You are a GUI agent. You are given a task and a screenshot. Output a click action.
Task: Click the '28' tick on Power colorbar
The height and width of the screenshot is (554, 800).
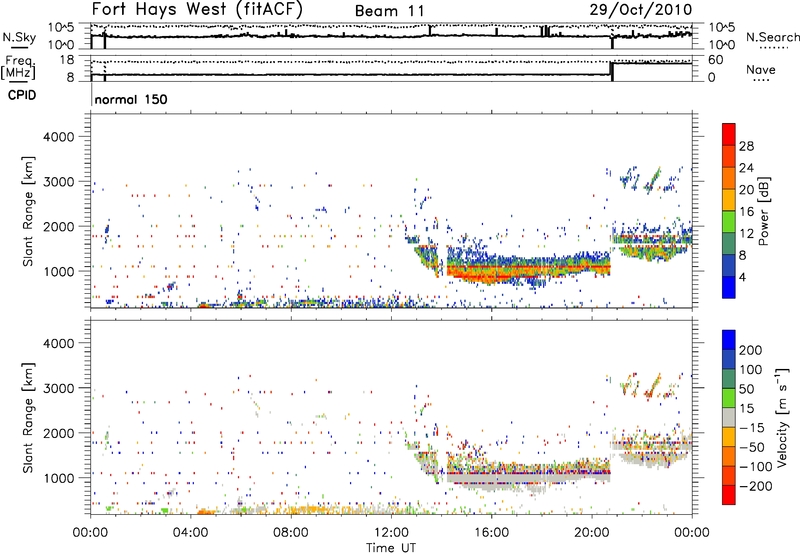pyautogui.click(x=746, y=146)
